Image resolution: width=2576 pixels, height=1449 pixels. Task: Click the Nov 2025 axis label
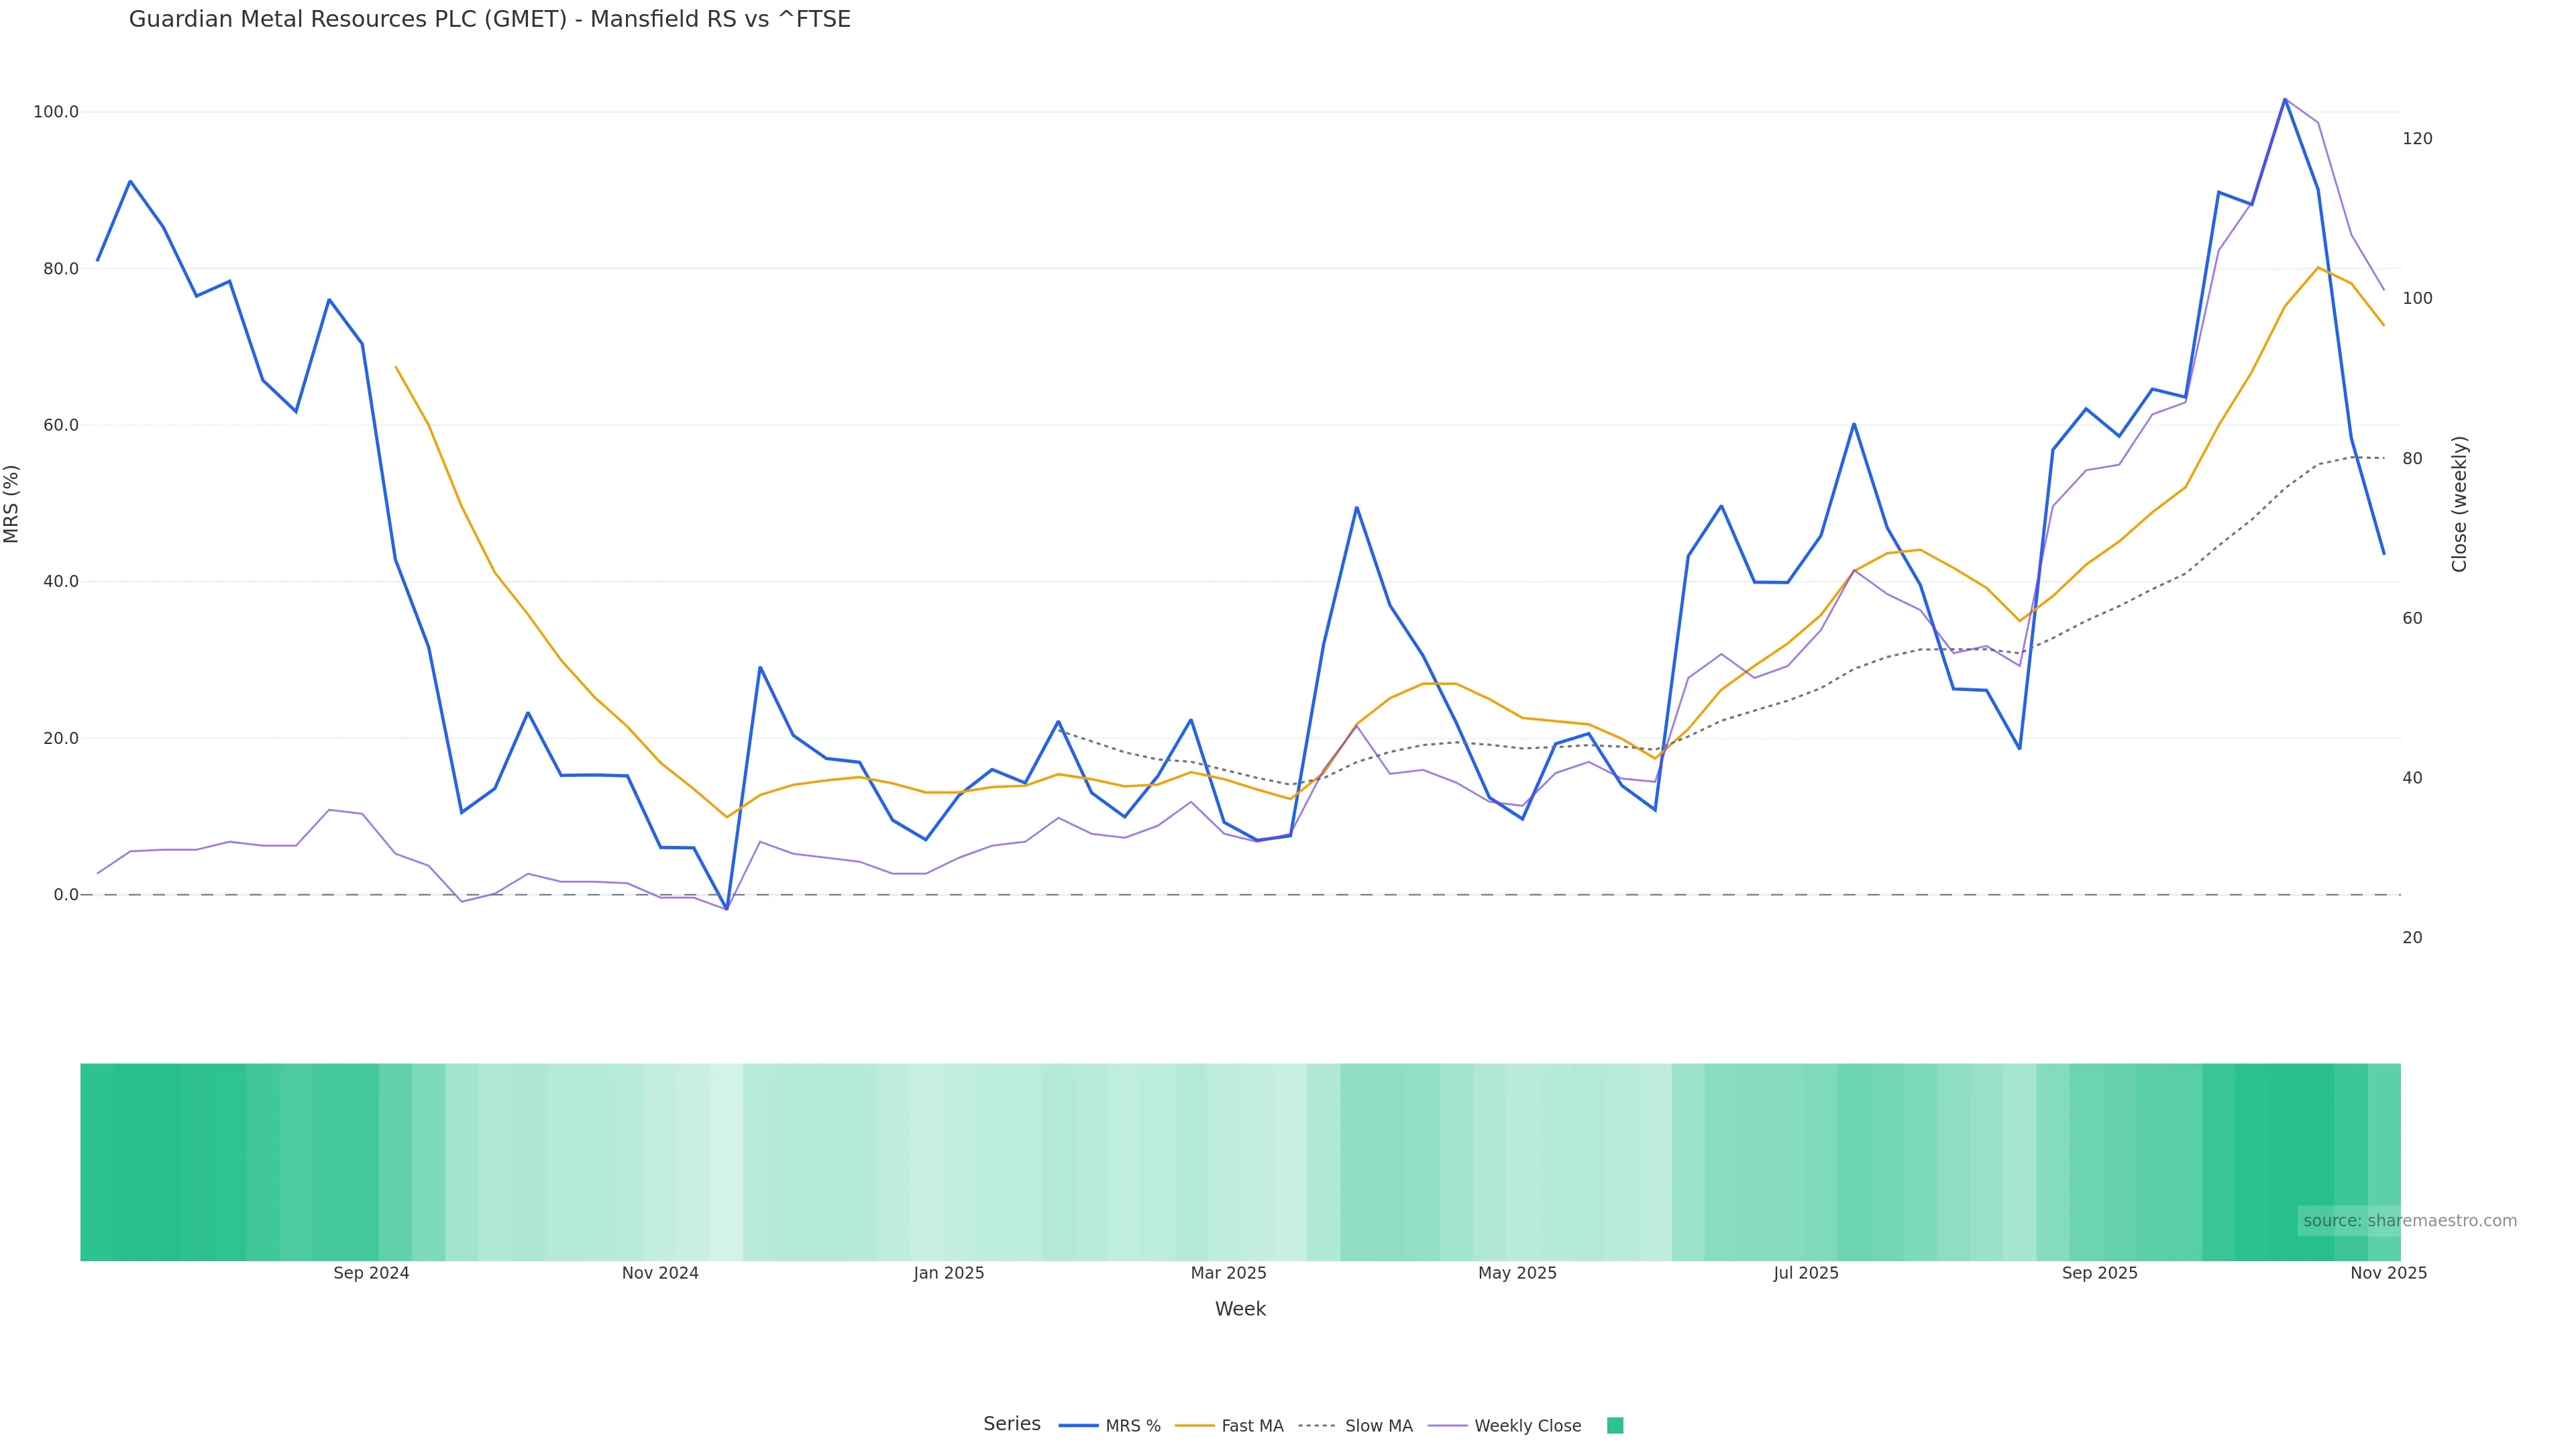click(2388, 1273)
